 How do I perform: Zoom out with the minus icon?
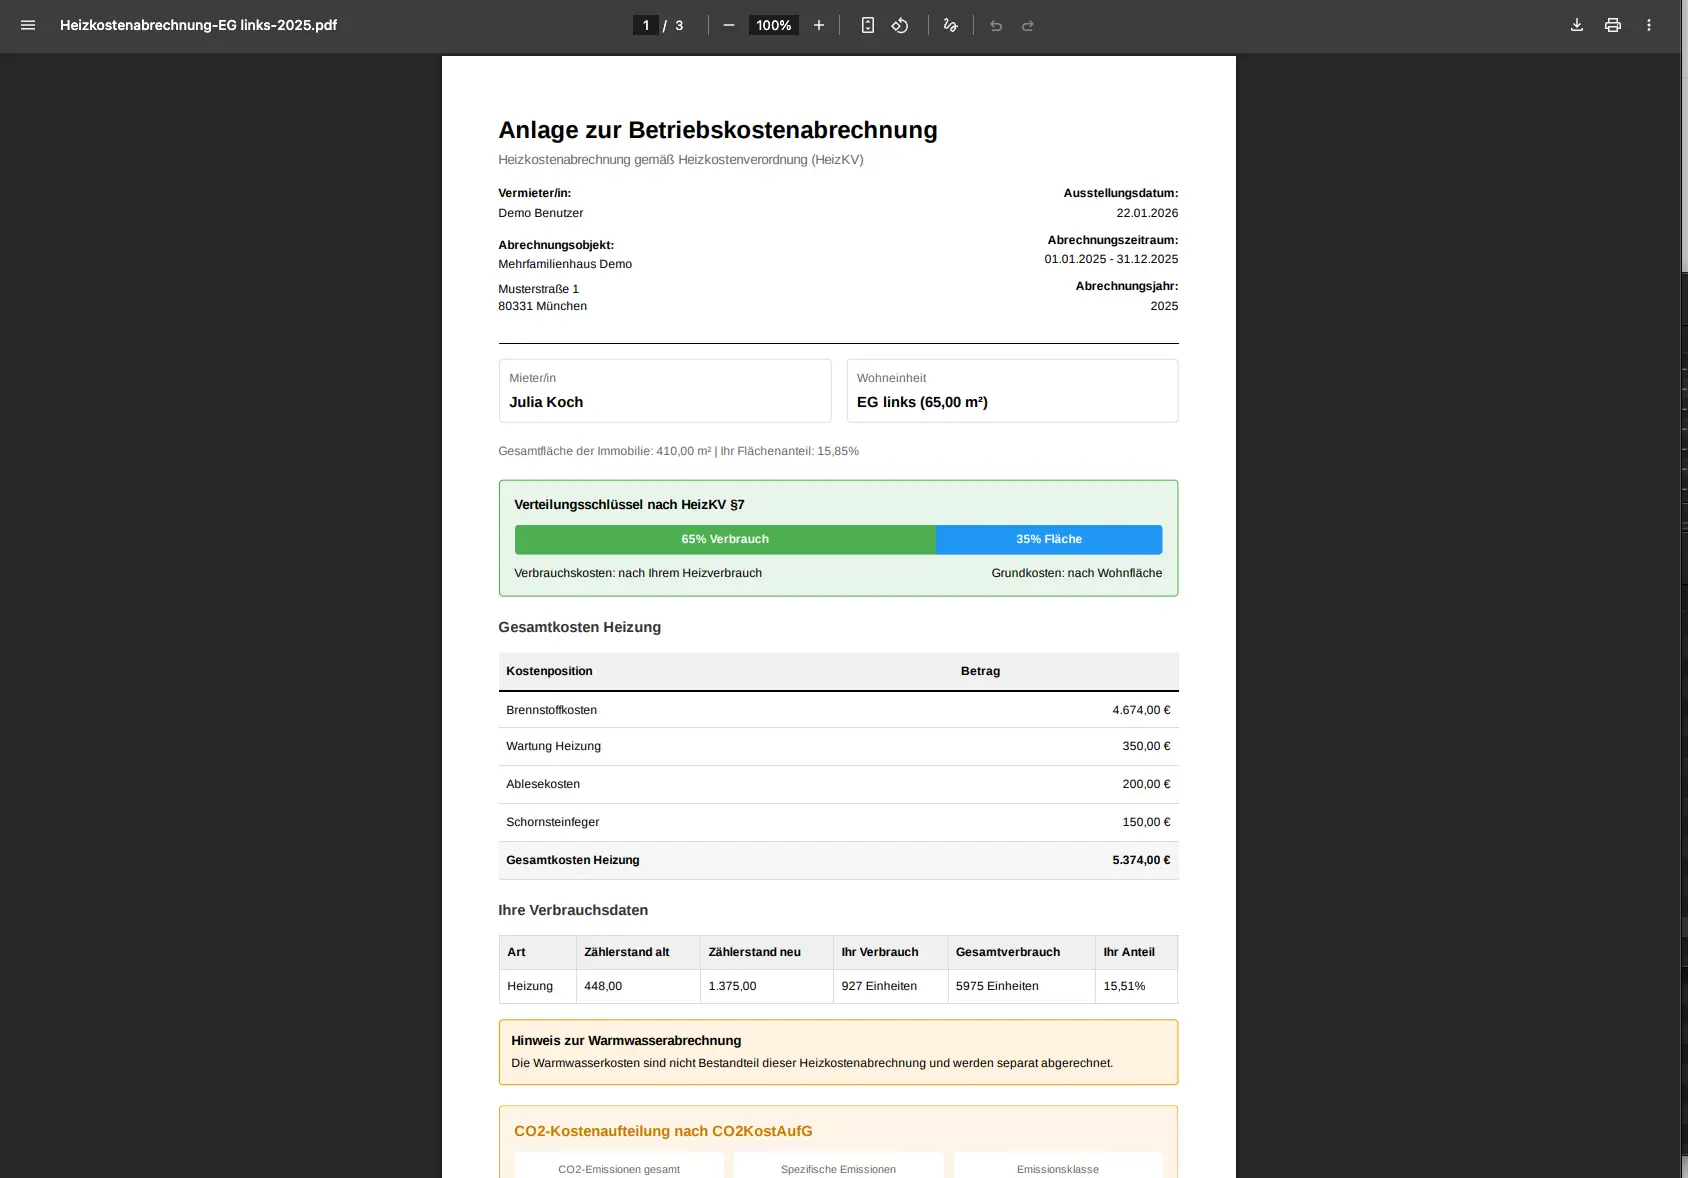(729, 25)
